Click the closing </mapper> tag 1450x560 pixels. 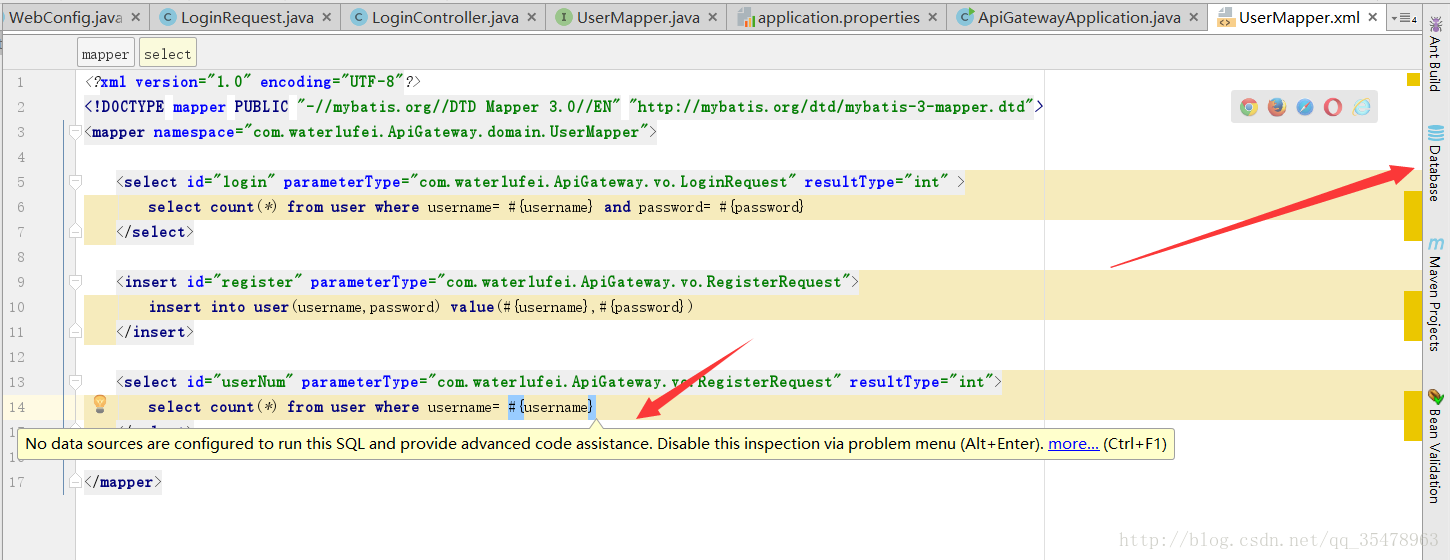pos(122,482)
